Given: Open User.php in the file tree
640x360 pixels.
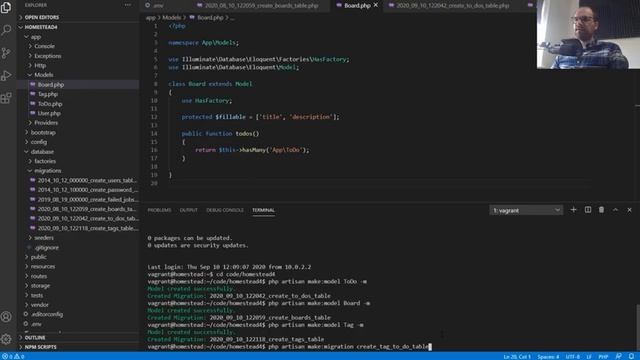Looking at the screenshot, I should tap(78, 113).
